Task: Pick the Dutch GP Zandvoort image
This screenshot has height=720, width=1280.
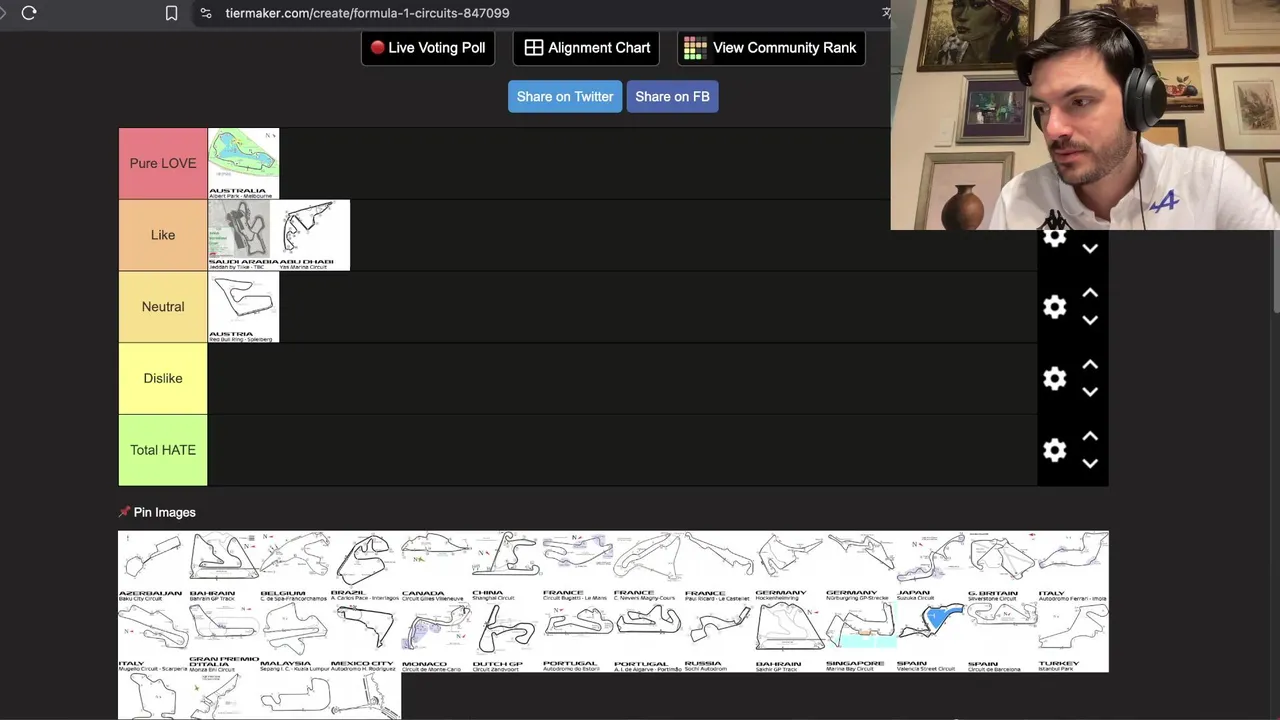Action: [x=507, y=637]
